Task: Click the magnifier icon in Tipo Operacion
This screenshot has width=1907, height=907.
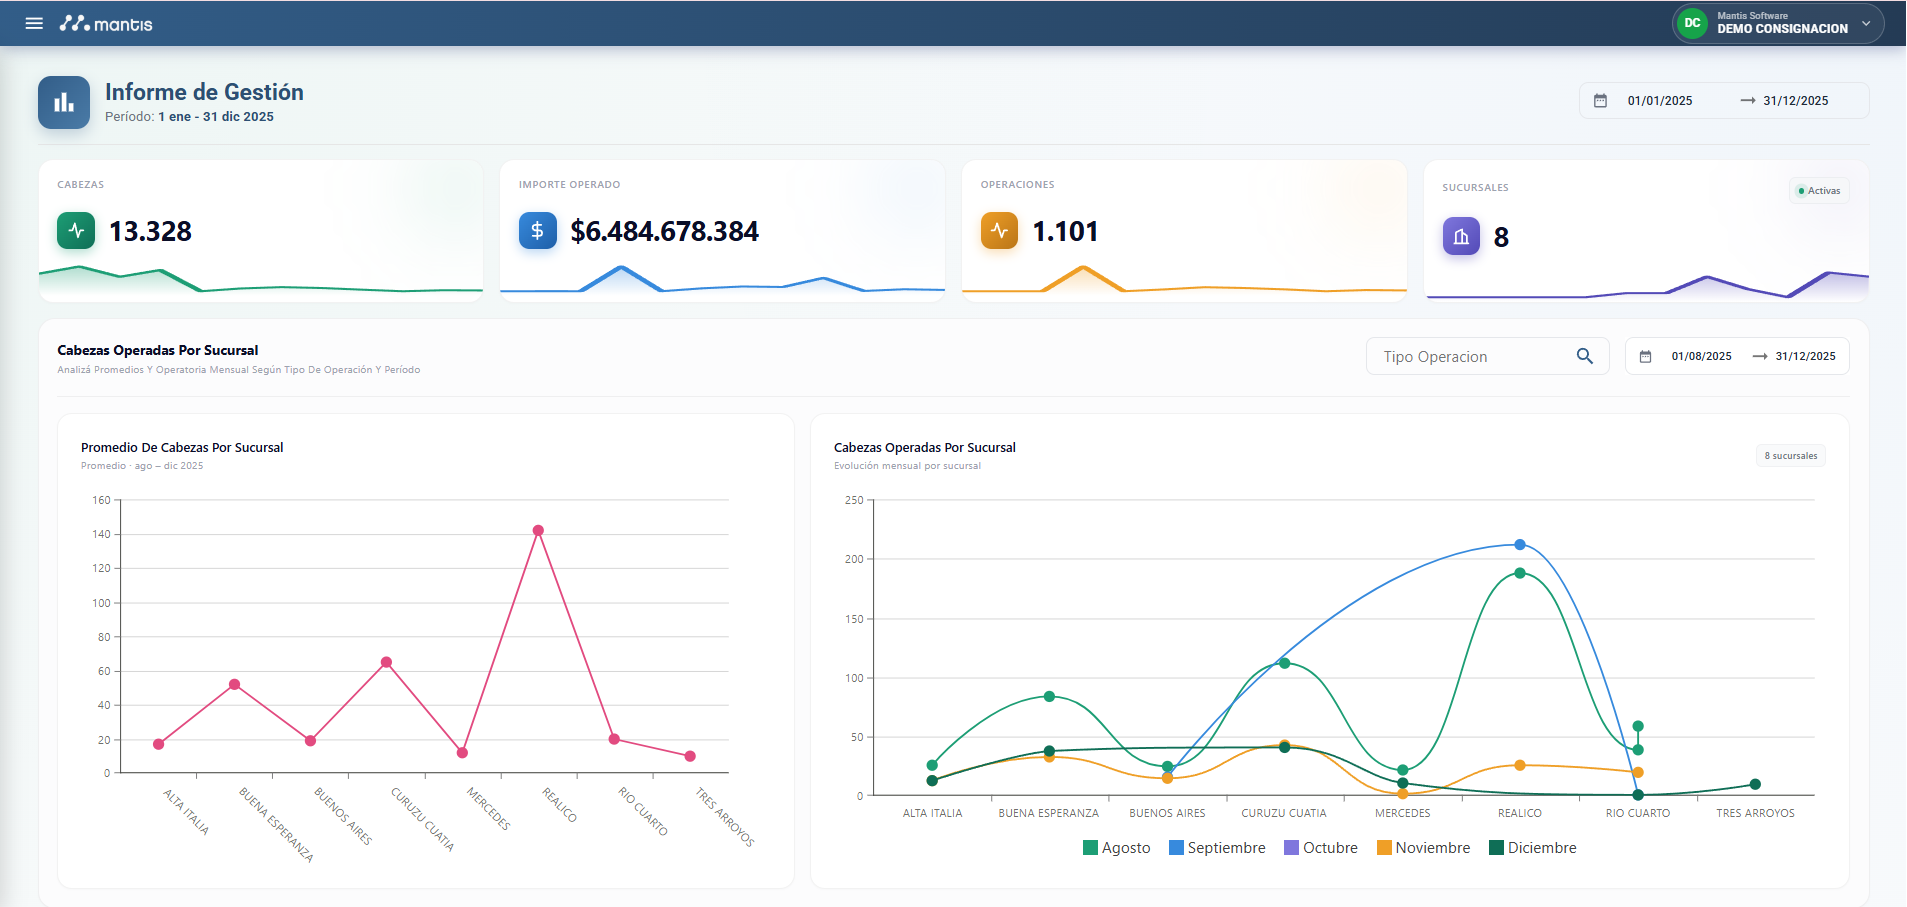Action: point(1585,356)
